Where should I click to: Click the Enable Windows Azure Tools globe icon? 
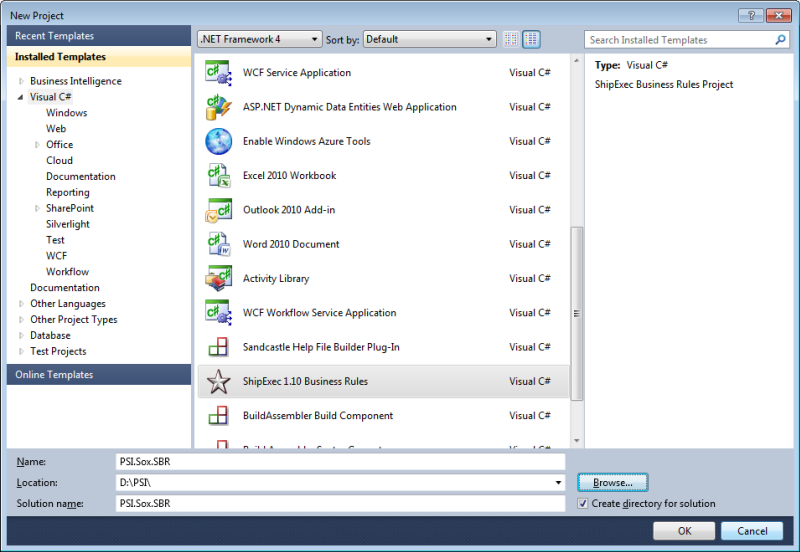(218, 141)
